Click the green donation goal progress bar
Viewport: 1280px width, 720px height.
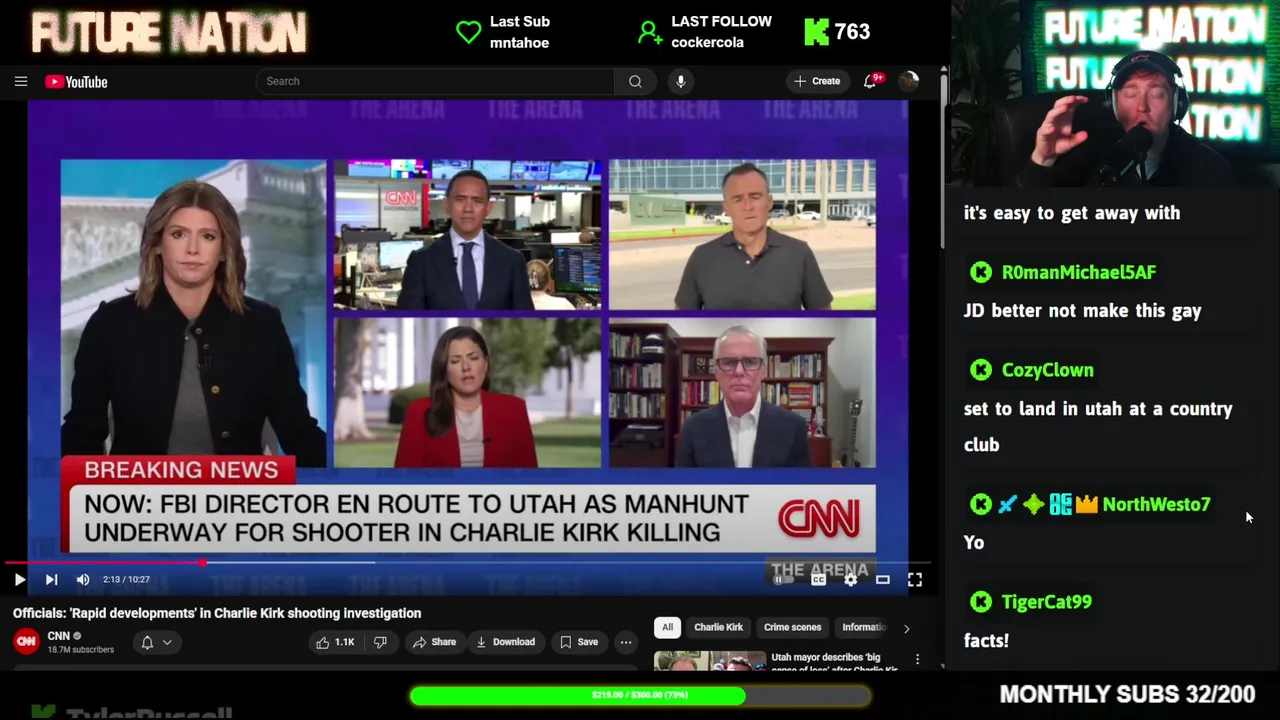pyautogui.click(x=640, y=695)
